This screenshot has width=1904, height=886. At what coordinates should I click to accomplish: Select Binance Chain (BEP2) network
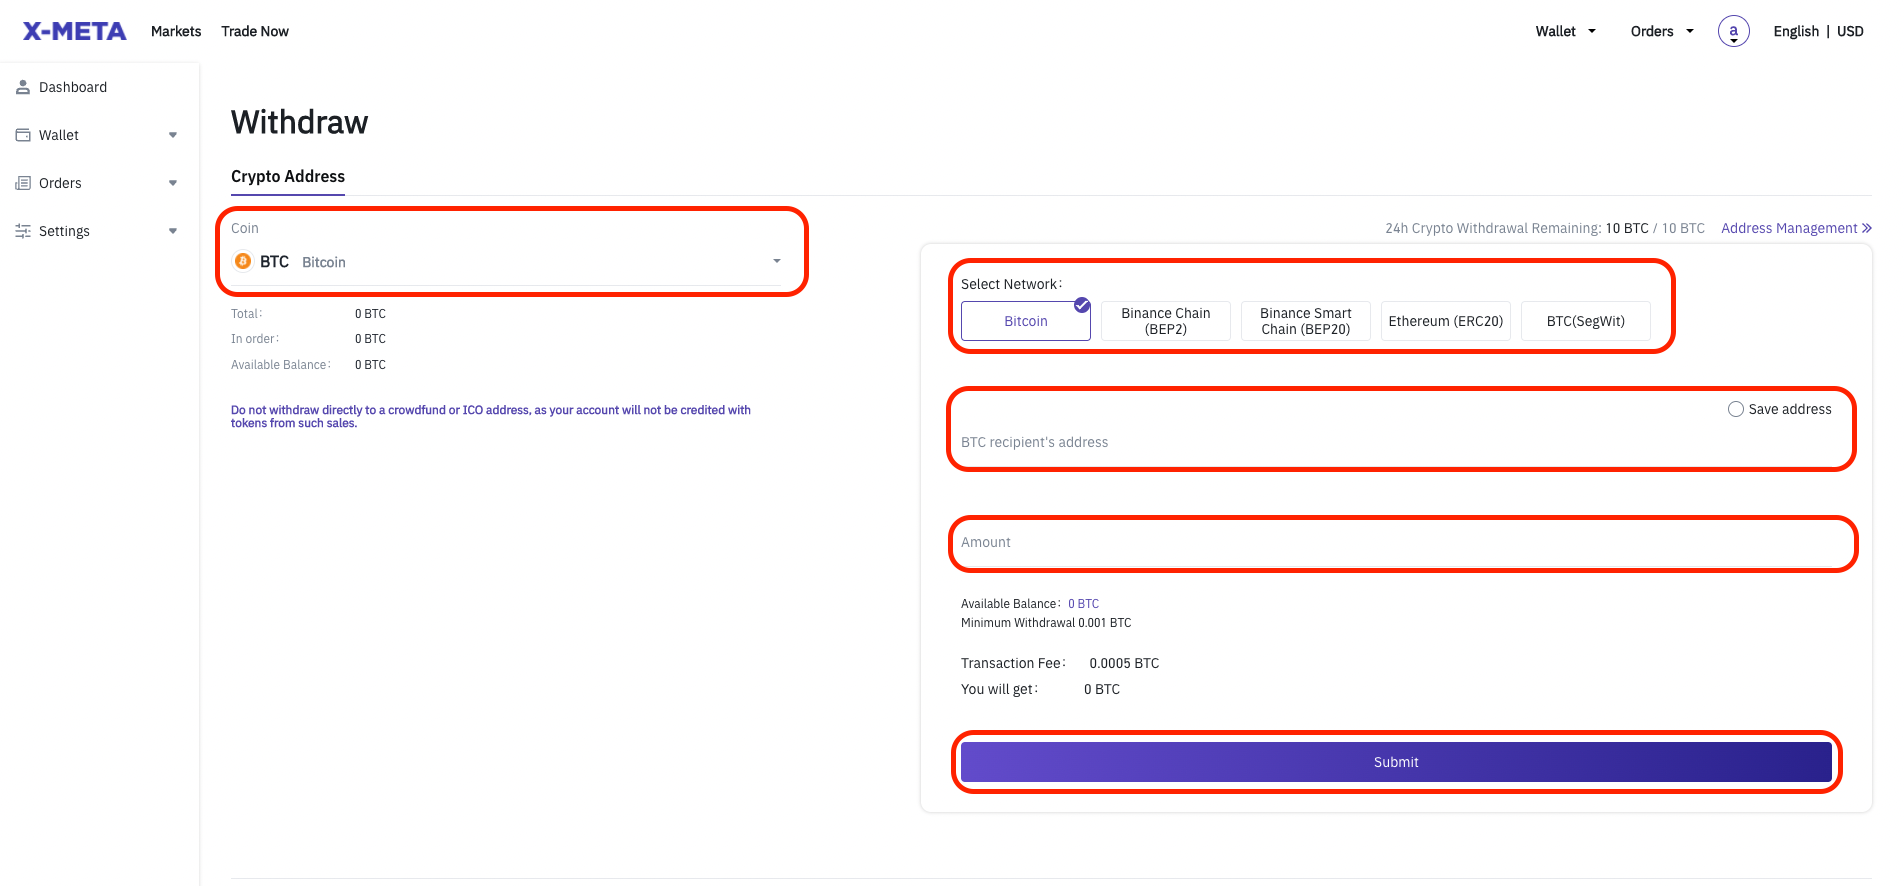[1166, 321]
